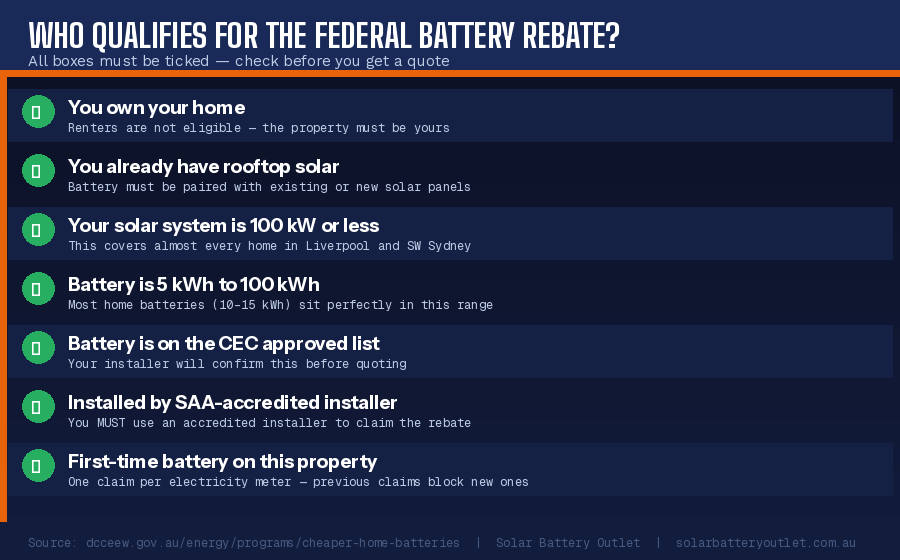Tick the first-time battery checkbox
The image size is (900, 560).
coord(36,466)
